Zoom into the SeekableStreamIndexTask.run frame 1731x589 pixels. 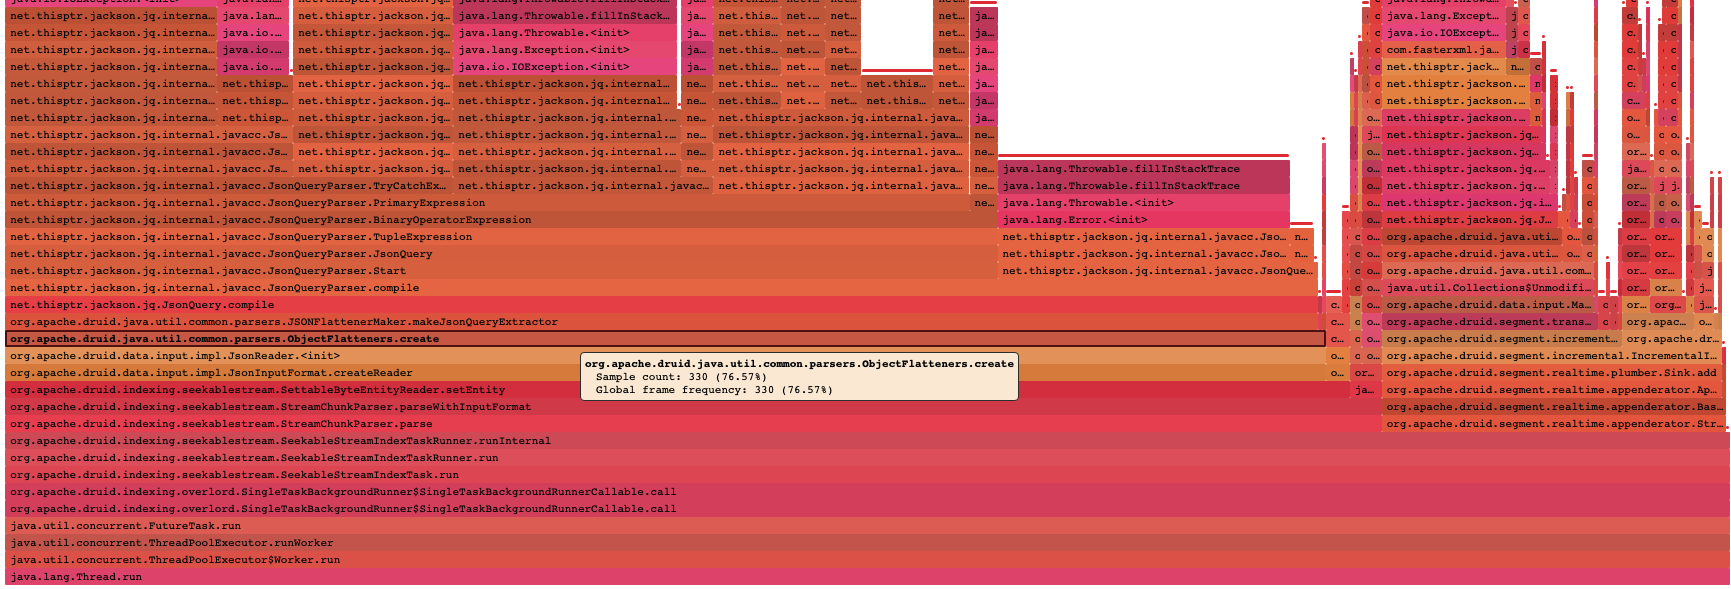tap(867, 475)
